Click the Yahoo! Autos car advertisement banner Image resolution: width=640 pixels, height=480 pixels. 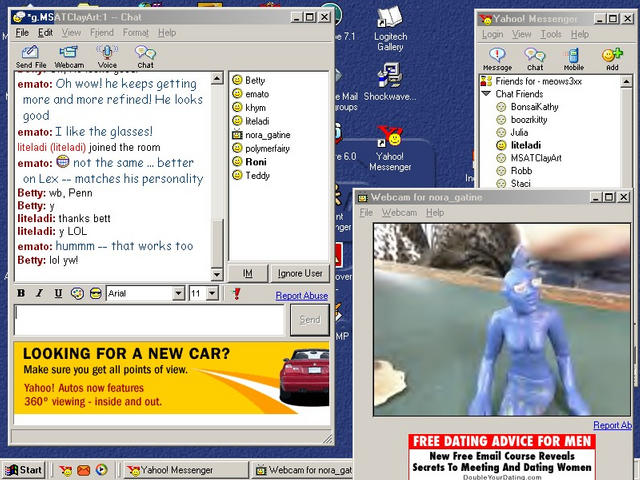171,378
